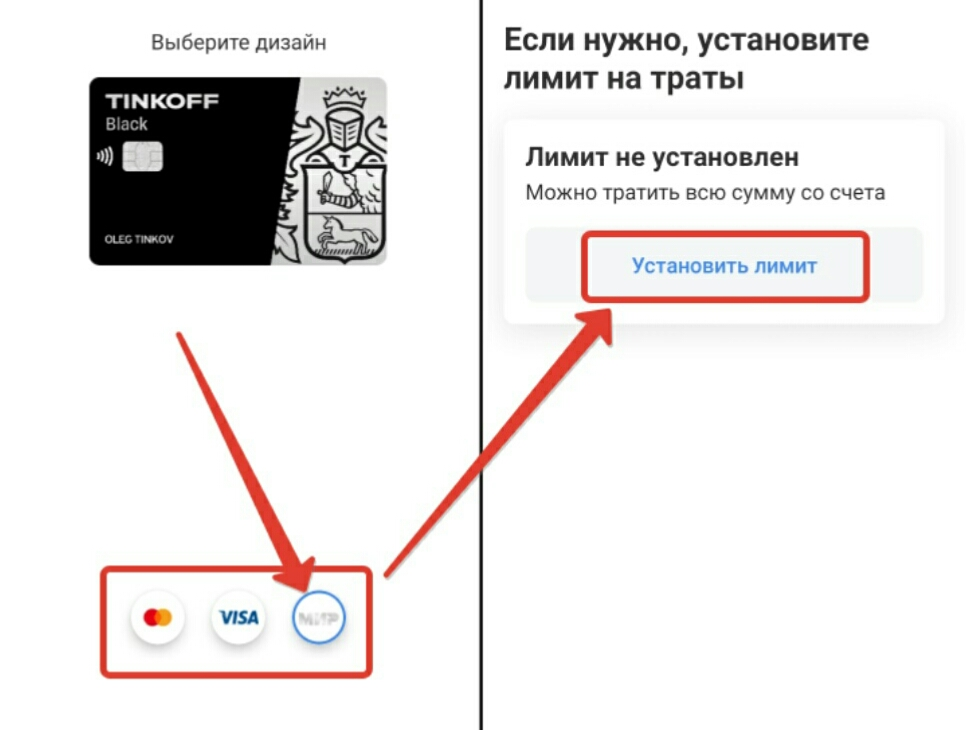
Task: Click the Можно тратить всю сумму text
Action: click(x=705, y=193)
